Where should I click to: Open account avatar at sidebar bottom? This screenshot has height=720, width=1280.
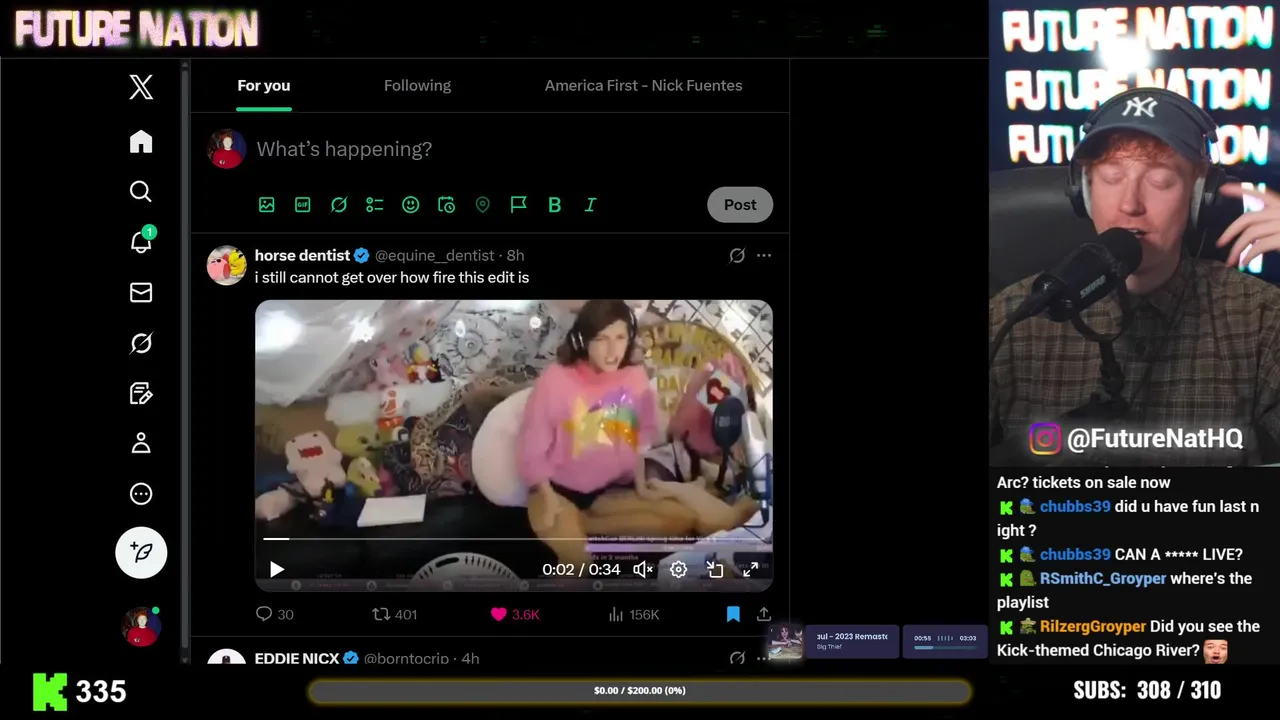pyautogui.click(x=141, y=626)
